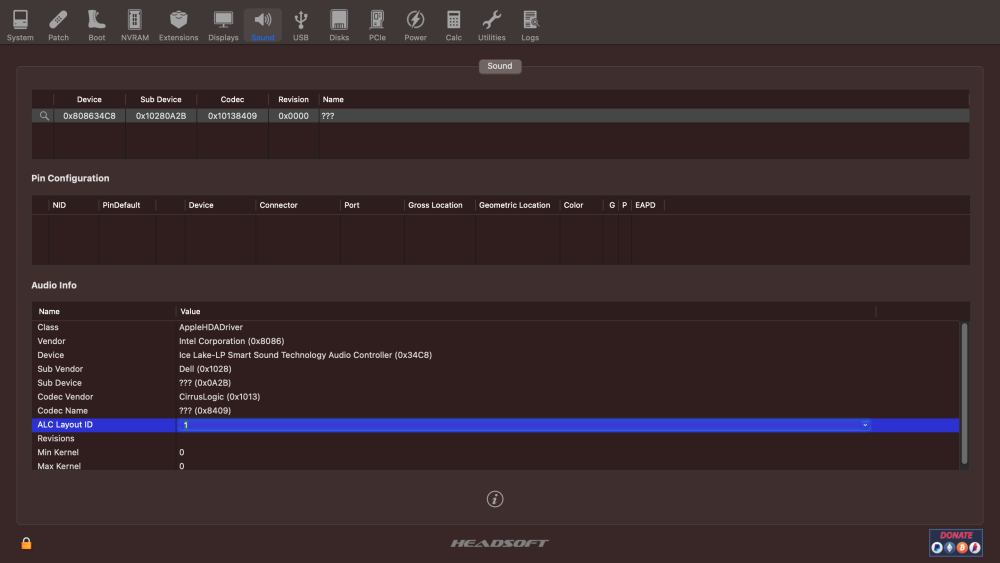Screen dimensions: 1000x563
Task: Select codec cell 0x10138409
Action: 232,116
